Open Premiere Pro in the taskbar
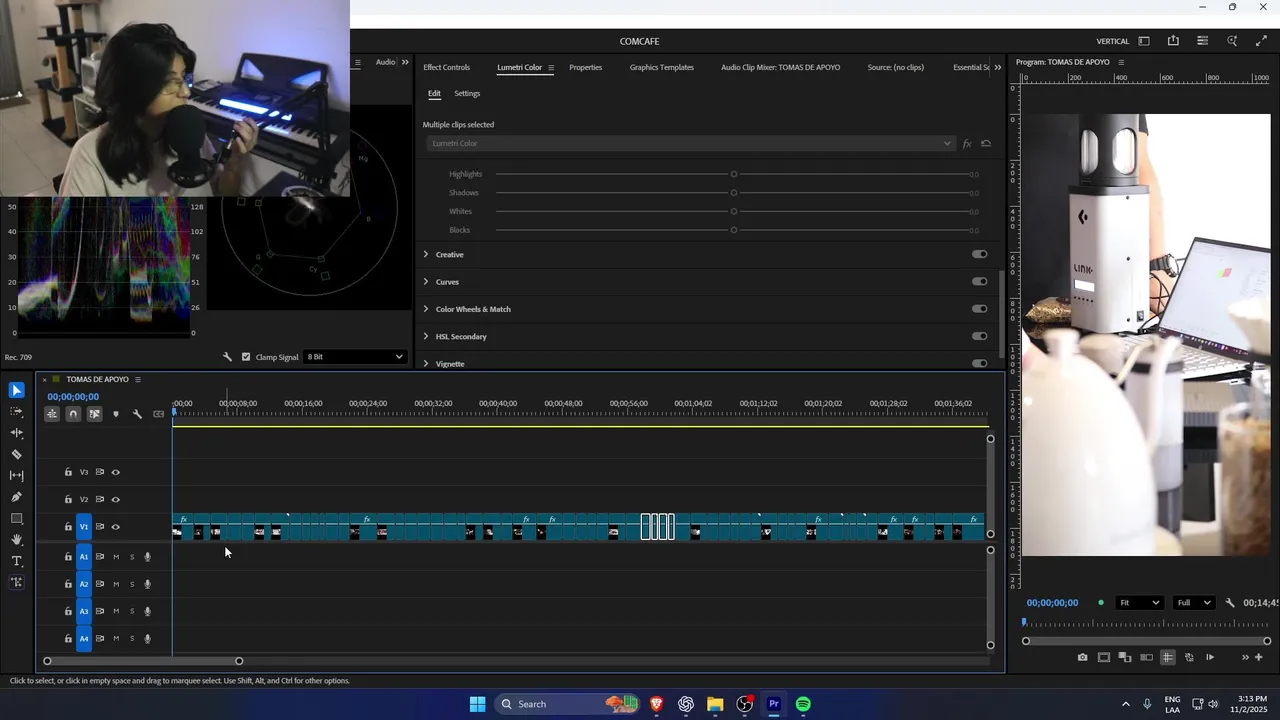Viewport: 1280px width, 720px height. pyautogui.click(x=774, y=704)
